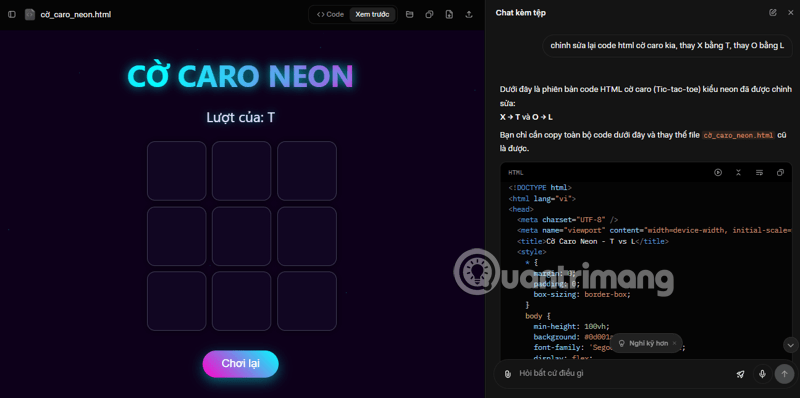This screenshot has width=800, height=398.
Task: Attach a file with the paperclip icon
Action: click(x=507, y=374)
